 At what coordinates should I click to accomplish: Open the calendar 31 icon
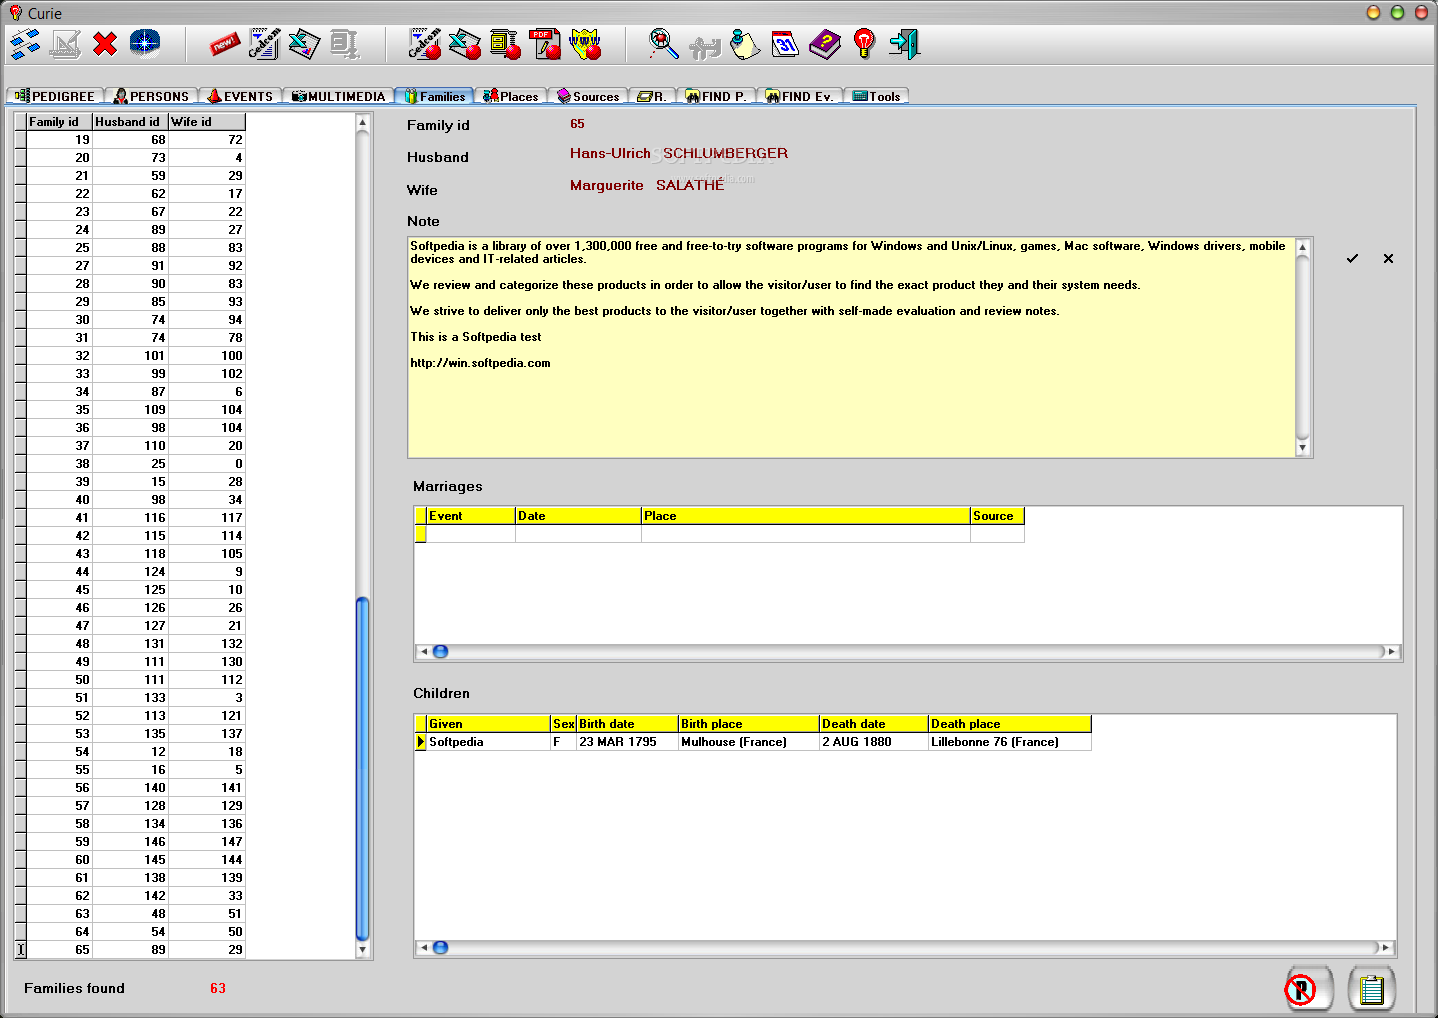coord(785,44)
